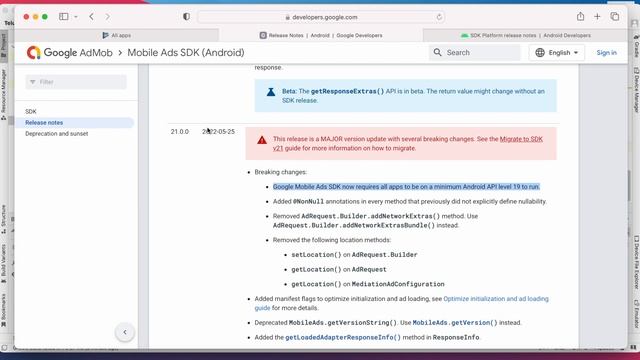
Task: Click setLocation() on AdRequest.Builder text
Action: (354, 255)
